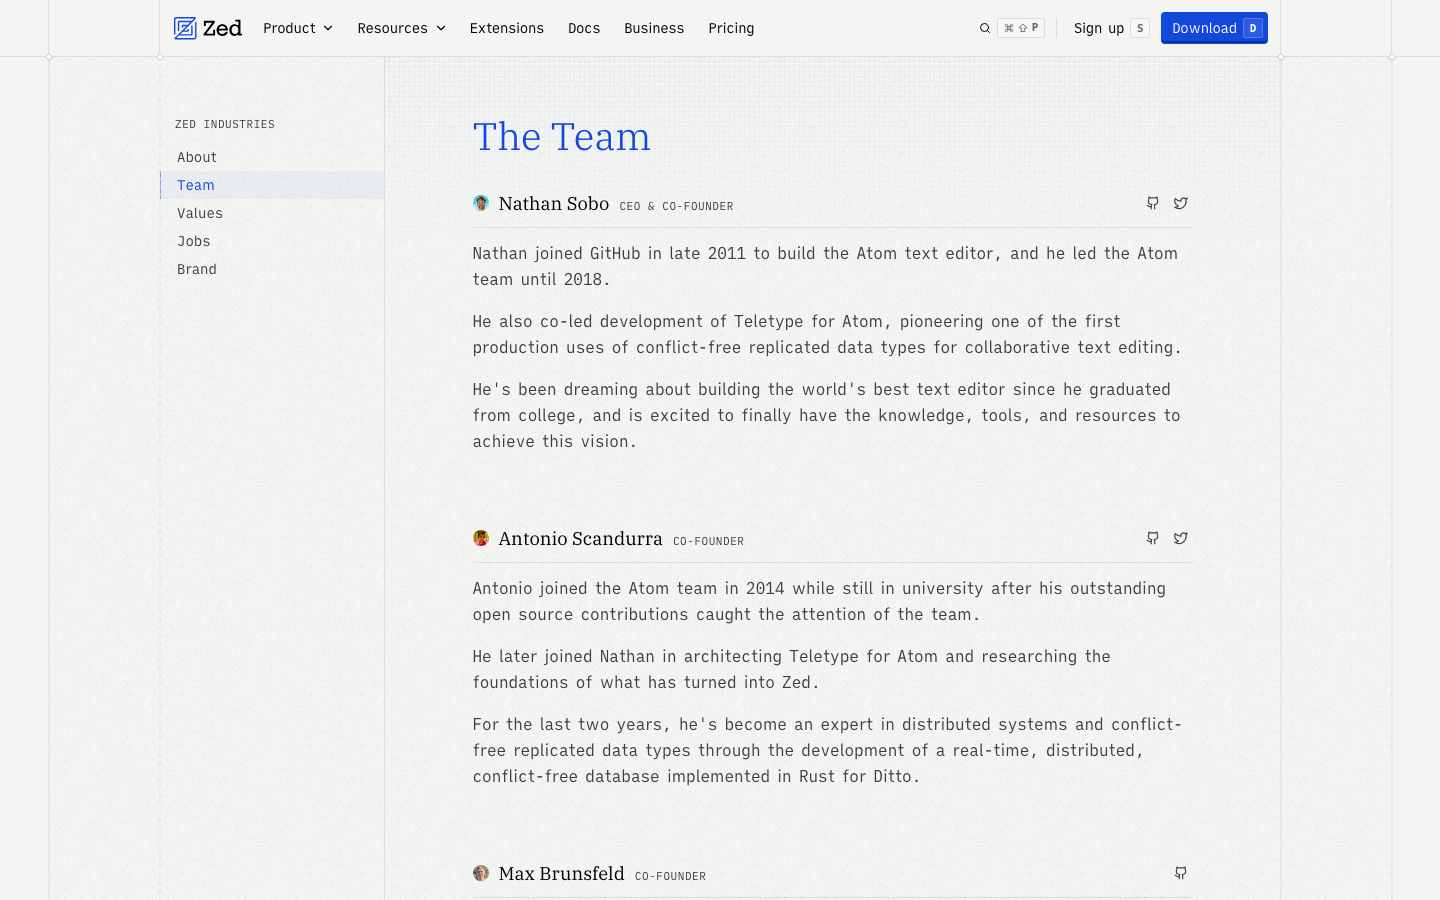Click the "ZED INDUSTRIES" sidebar label
1440x900 pixels.
(x=225, y=124)
